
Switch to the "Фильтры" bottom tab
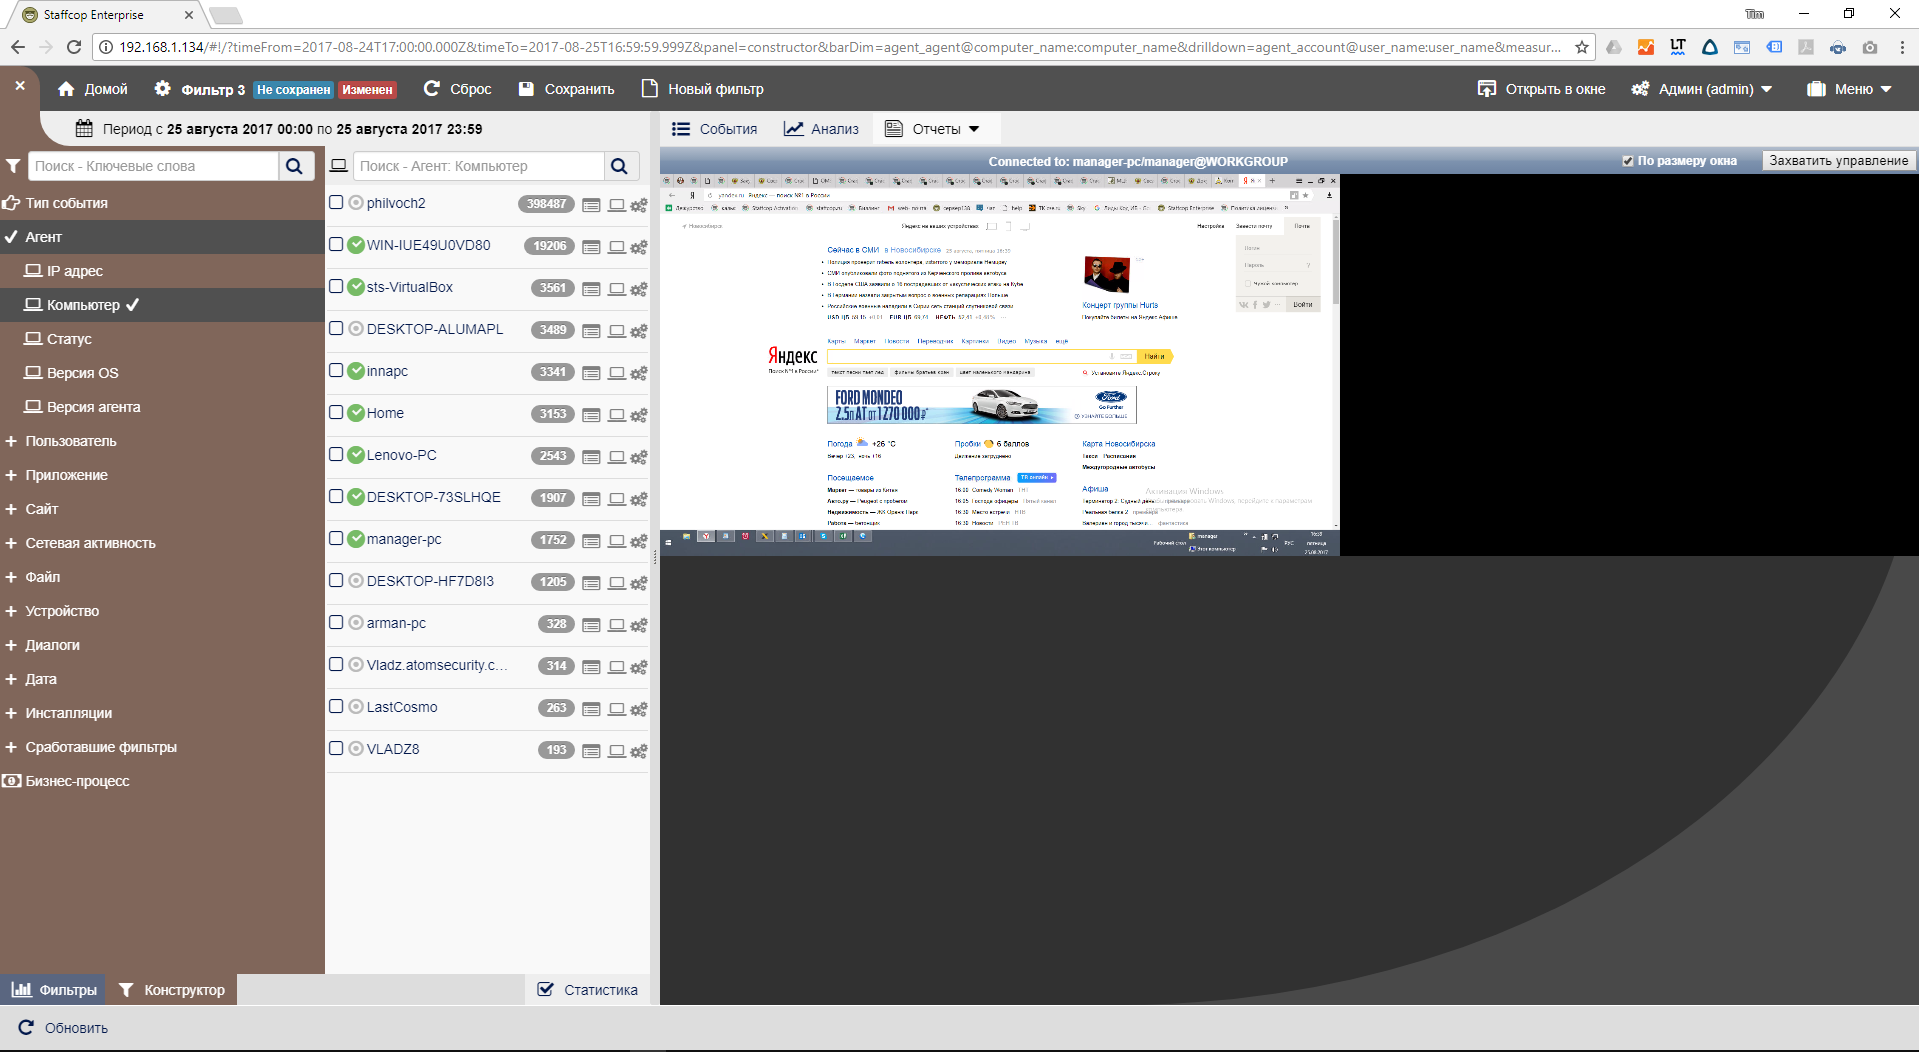[x=54, y=990]
